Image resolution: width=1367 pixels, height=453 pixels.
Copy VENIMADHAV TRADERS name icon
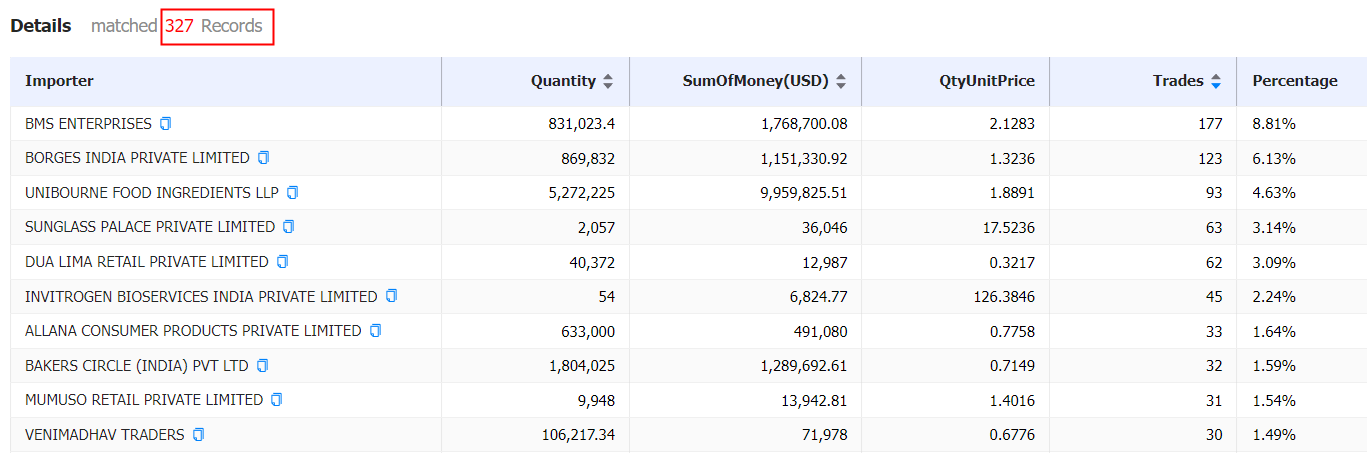[x=199, y=435]
